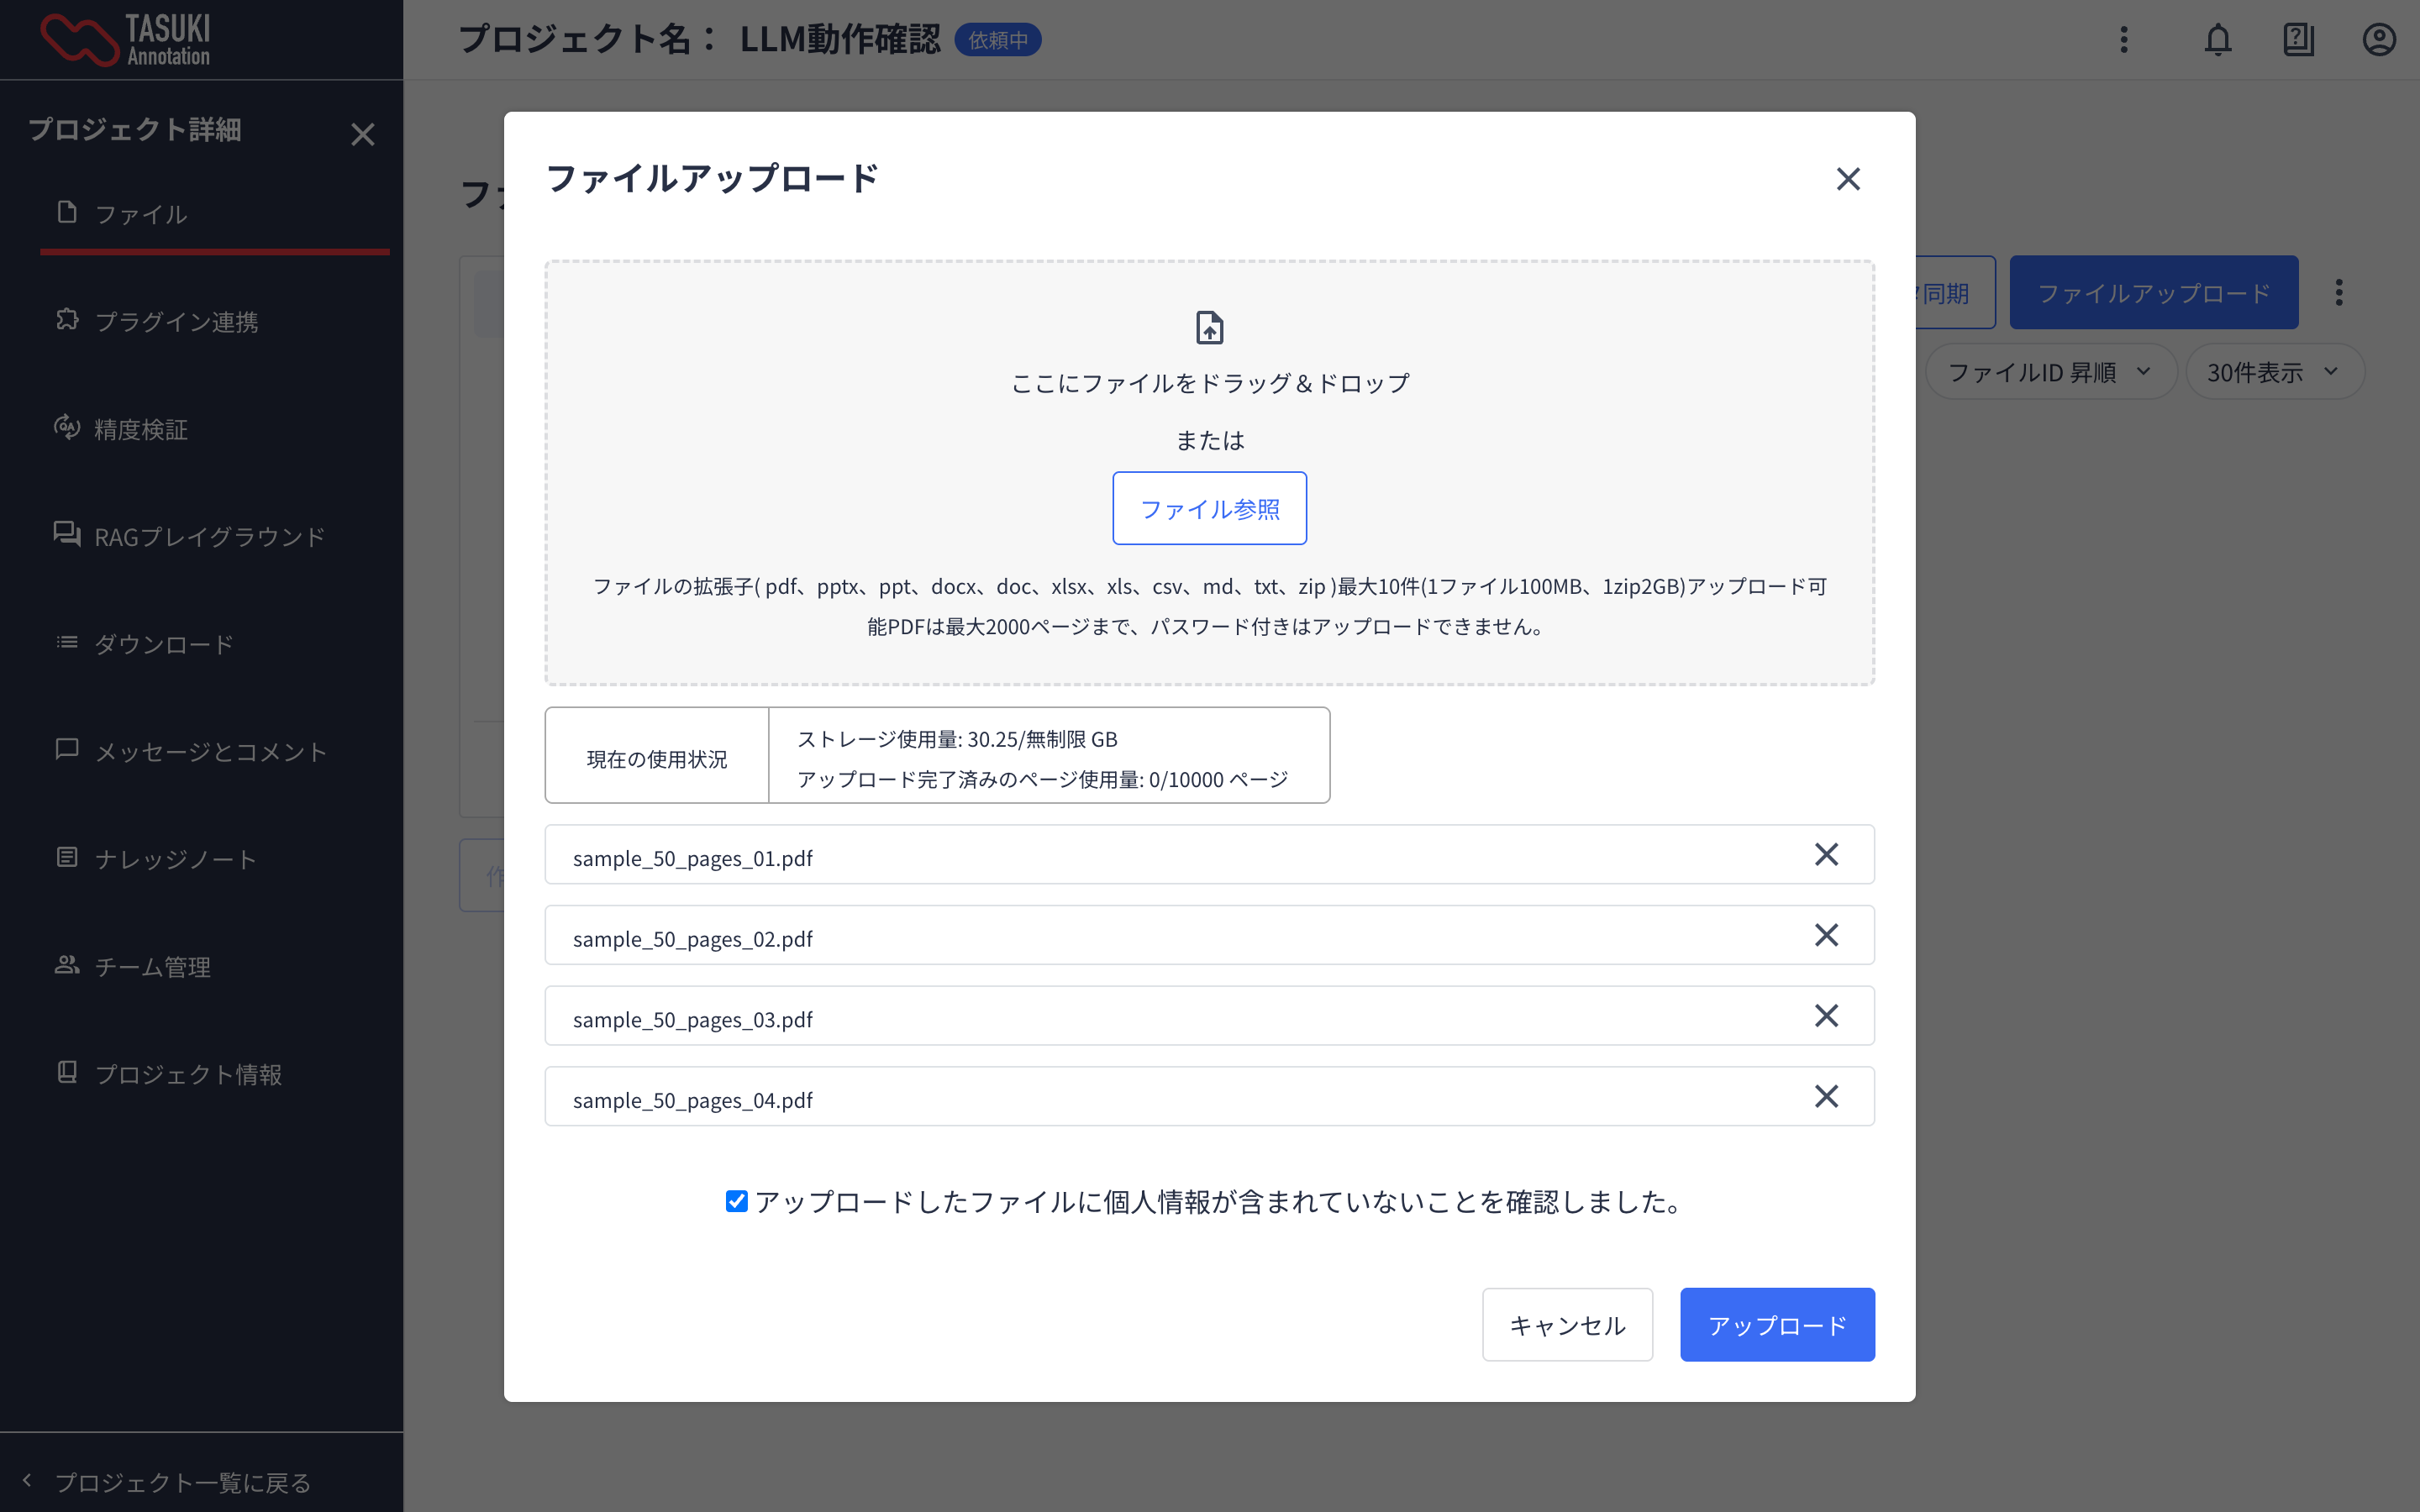Screen dimensions: 2420x1512
Task: Click the blue アップロード button
Action: (1777, 1324)
